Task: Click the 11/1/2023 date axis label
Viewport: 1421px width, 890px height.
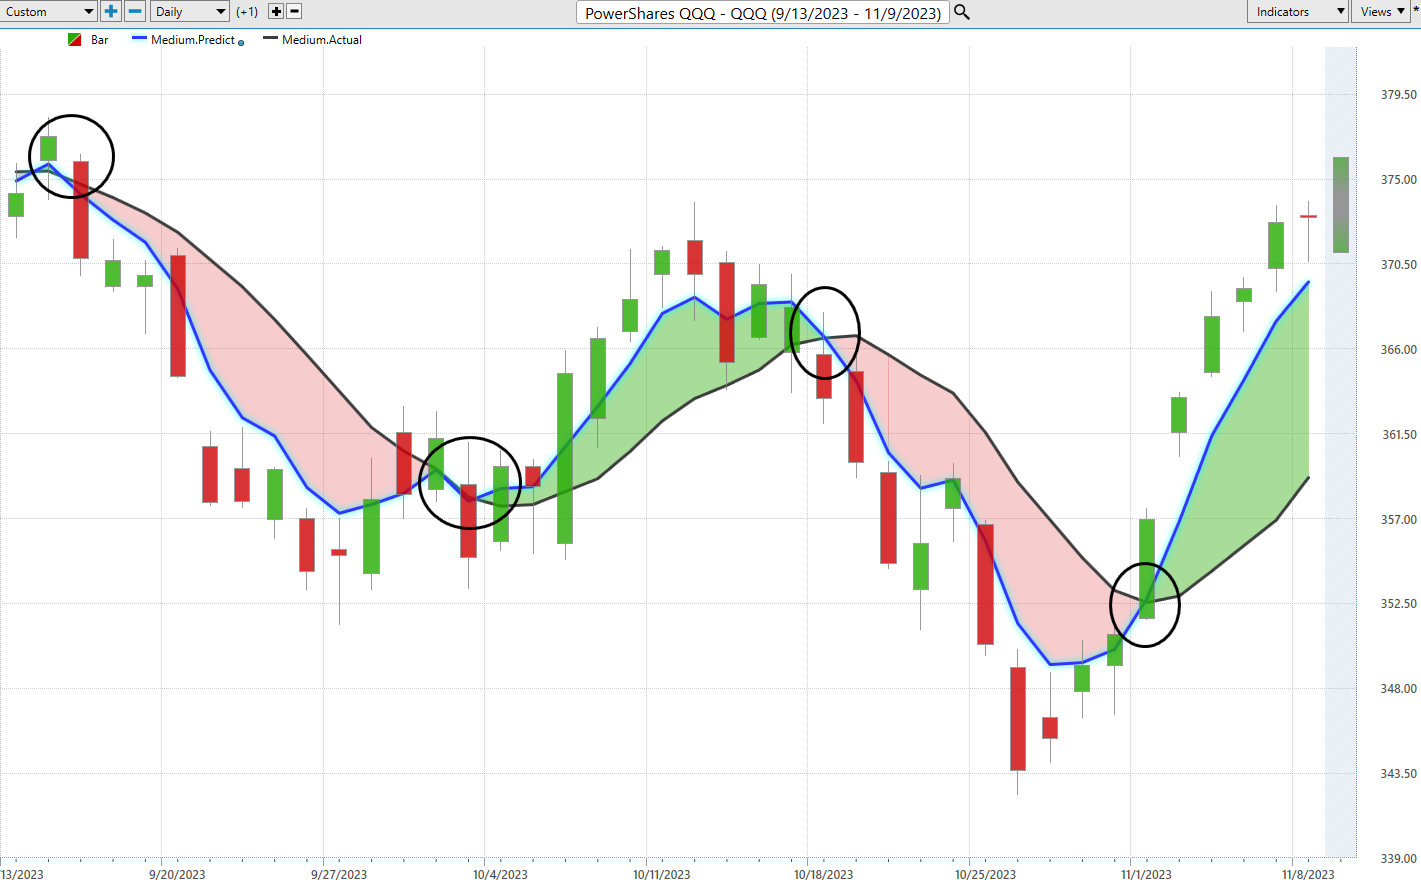Action: click(1146, 875)
